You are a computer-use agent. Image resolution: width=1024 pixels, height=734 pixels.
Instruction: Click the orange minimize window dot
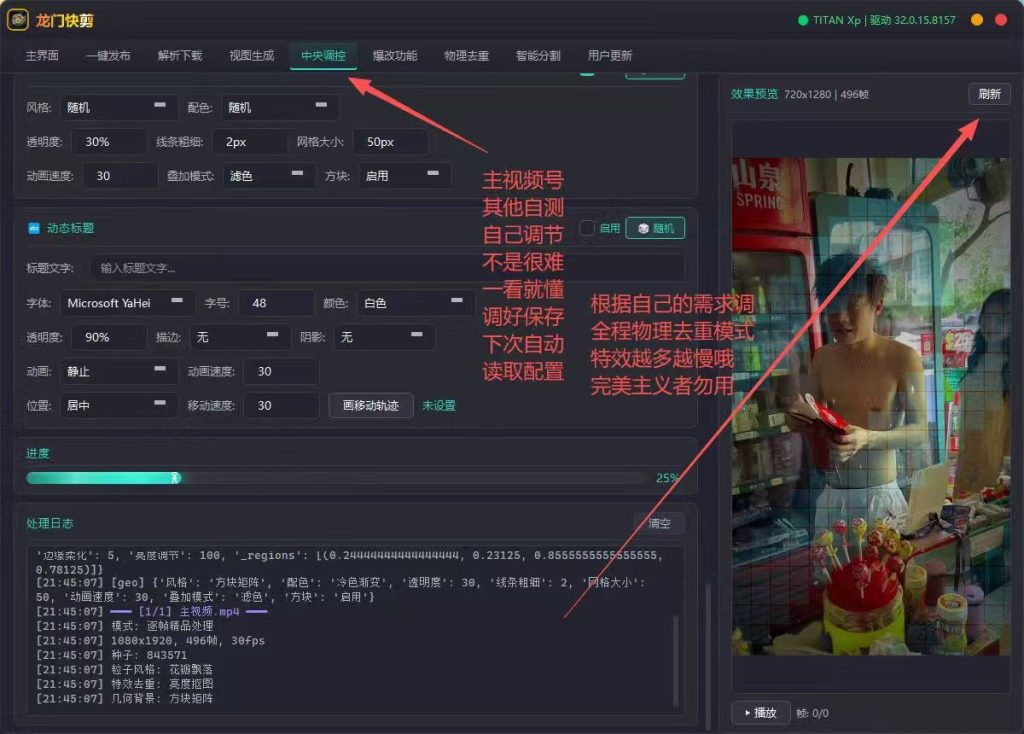point(976,20)
